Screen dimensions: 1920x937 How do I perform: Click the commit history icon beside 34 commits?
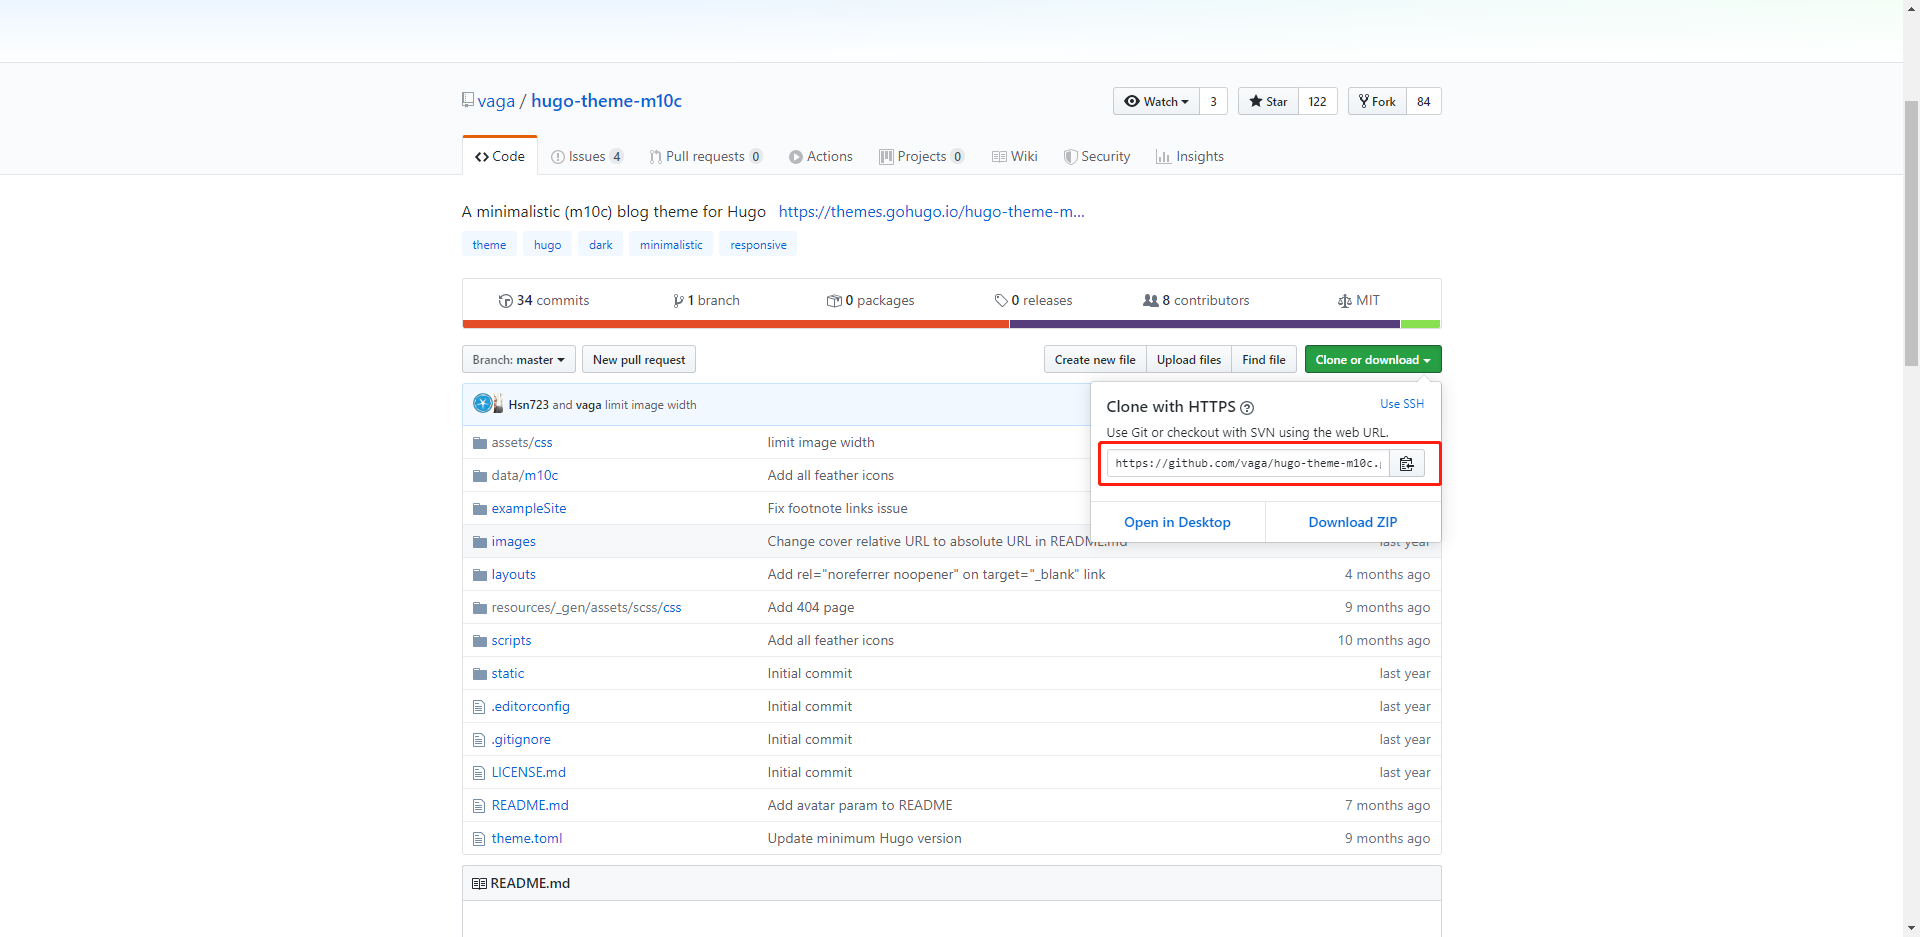tap(505, 301)
